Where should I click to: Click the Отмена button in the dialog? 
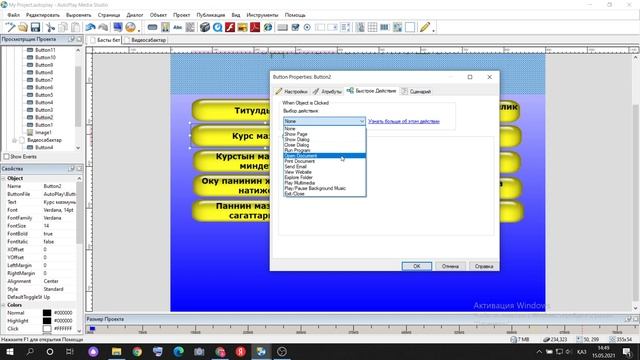coord(450,266)
